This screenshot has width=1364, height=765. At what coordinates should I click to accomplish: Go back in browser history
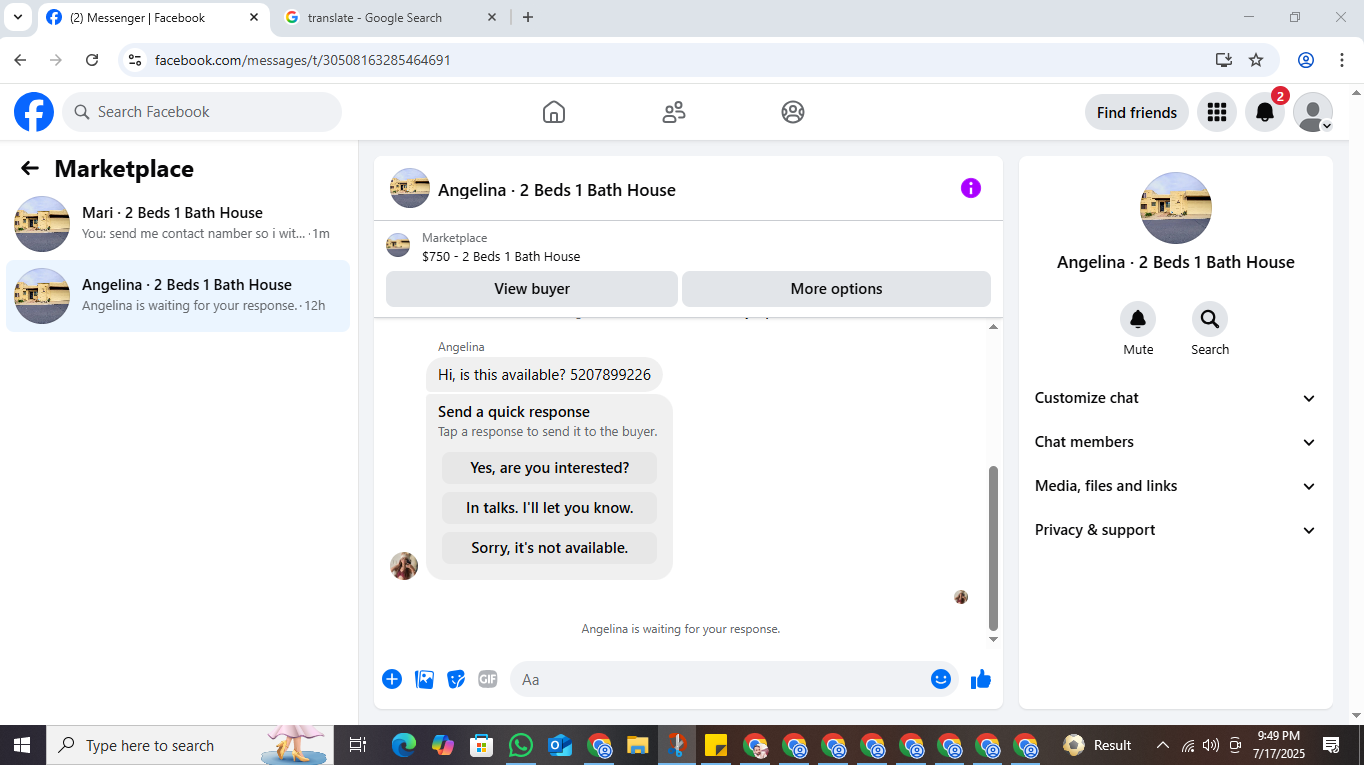[x=20, y=60]
